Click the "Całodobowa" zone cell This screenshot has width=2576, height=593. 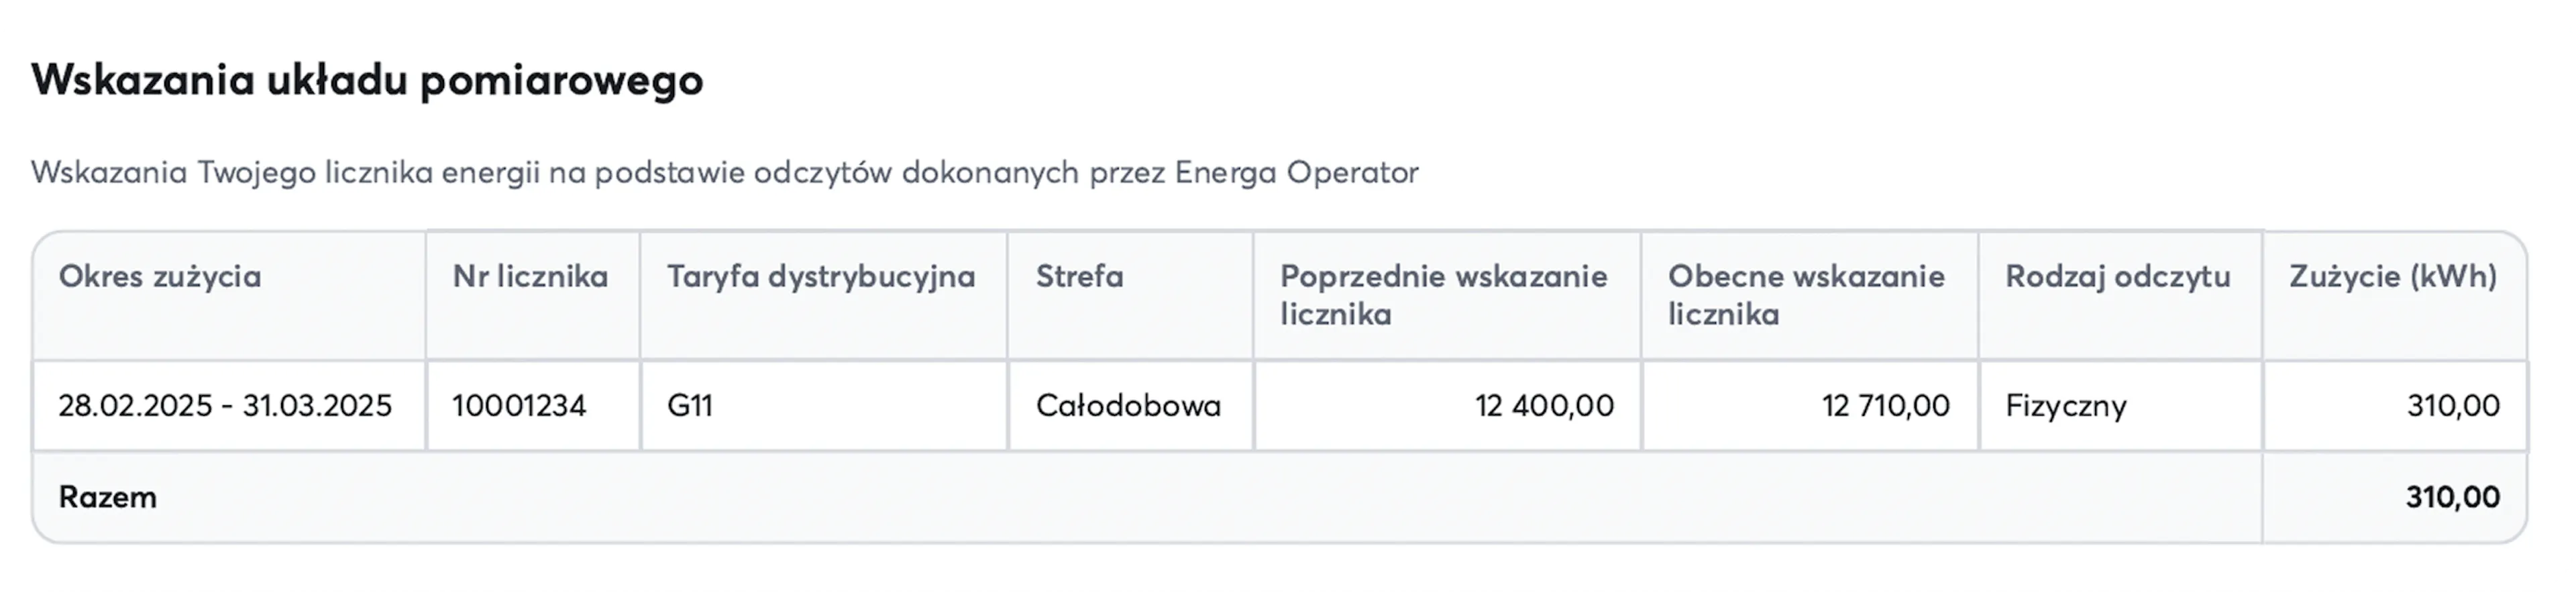[1128, 406]
